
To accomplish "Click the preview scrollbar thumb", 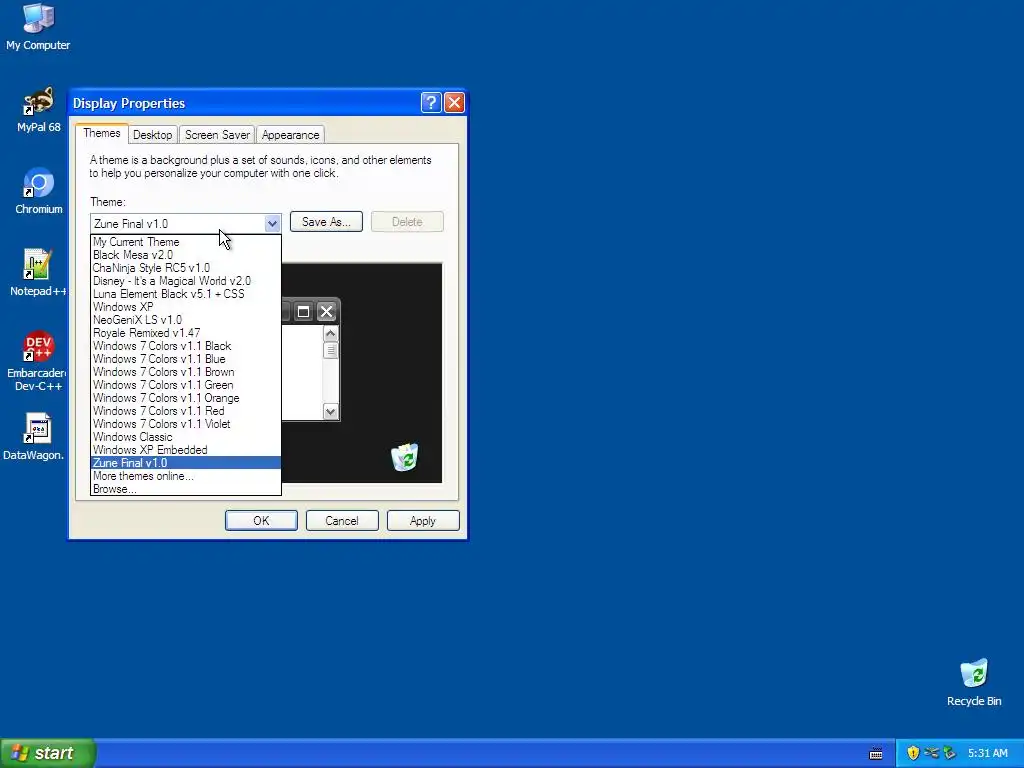I will coord(330,351).
